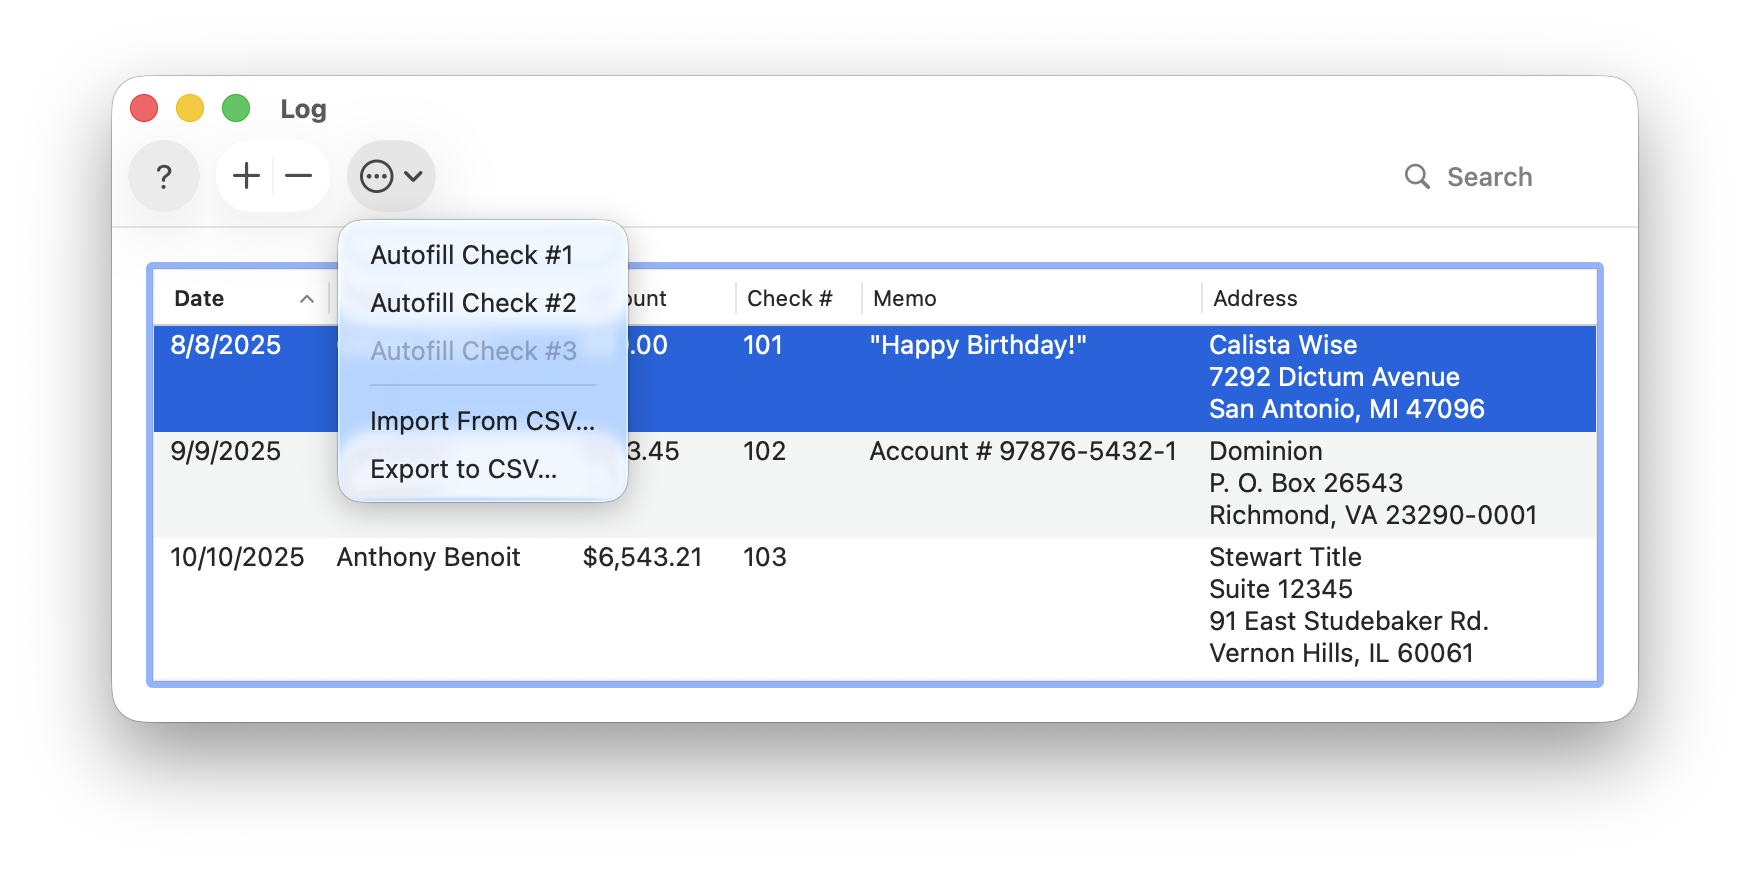Viewport: 1750px width, 870px height.
Task: Add a new check entry with plus
Action: pos(246,177)
